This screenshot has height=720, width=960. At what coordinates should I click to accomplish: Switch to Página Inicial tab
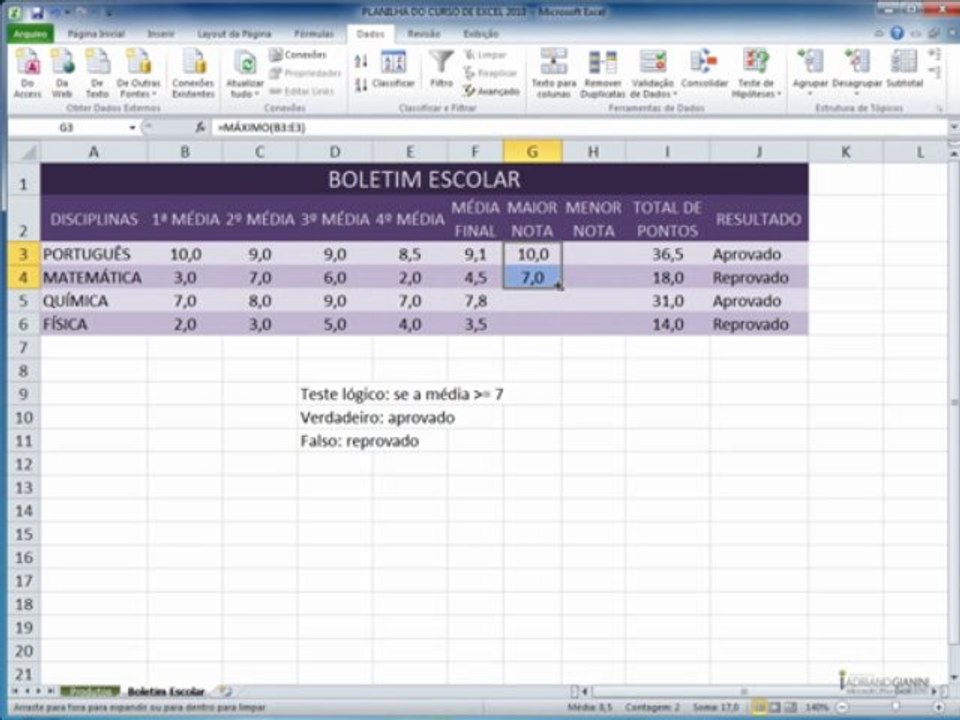coord(96,34)
